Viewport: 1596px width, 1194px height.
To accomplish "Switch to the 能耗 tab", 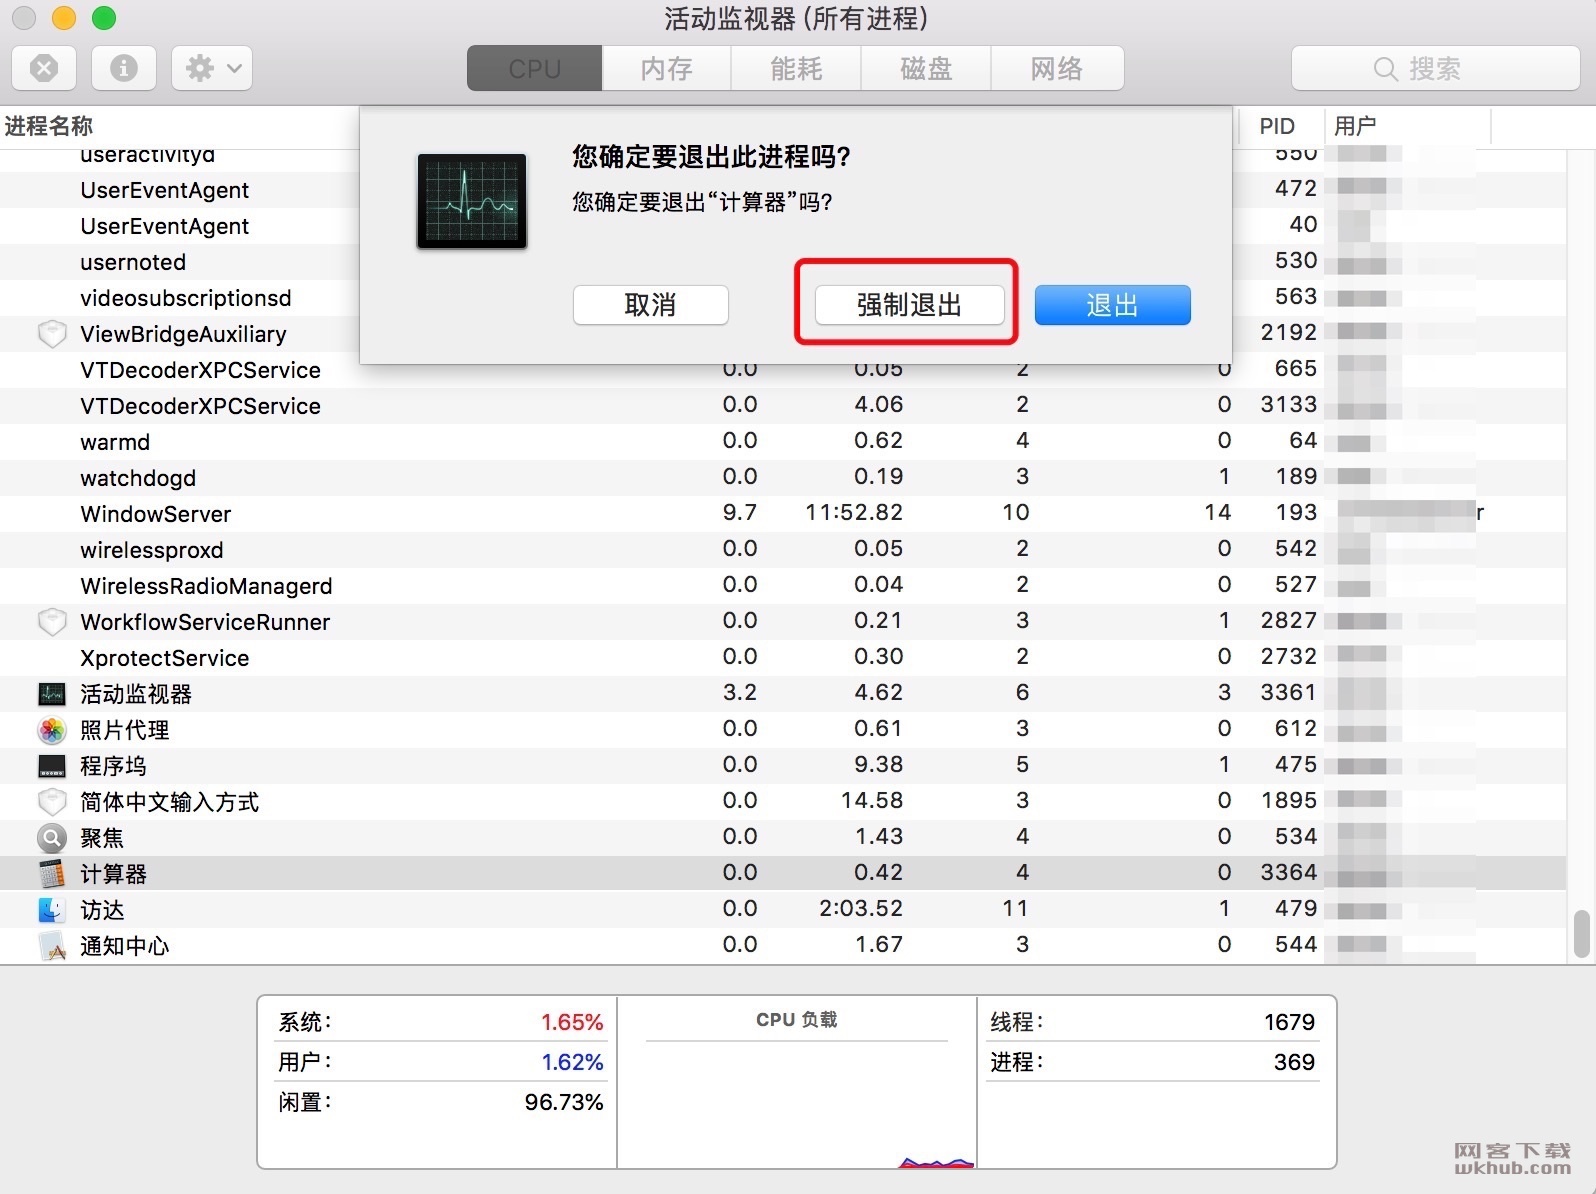I will (796, 68).
